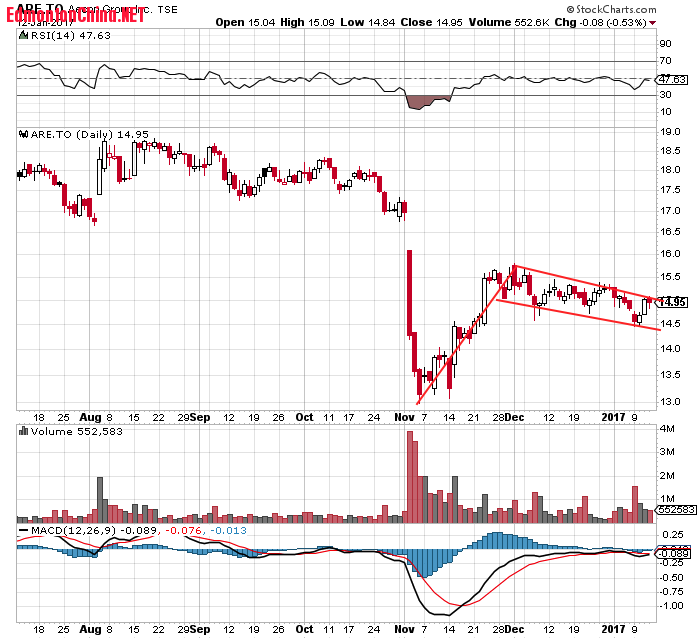This screenshot has width=700, height=639.
Task: Open the StockCharts.com link
Action: click(x=616, y=9)
